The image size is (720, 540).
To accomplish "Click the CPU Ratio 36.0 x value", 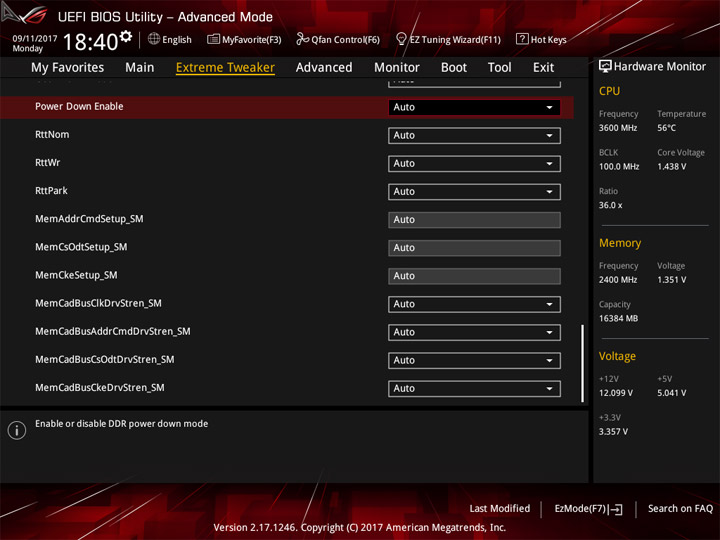I will point(610,205).
